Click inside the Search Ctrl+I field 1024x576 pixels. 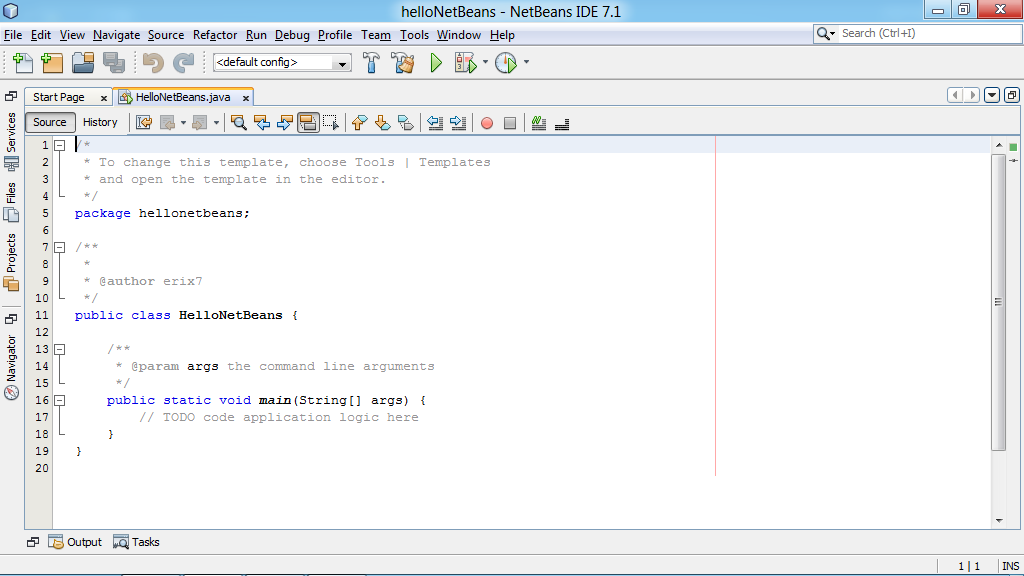[x=920, y=33]
